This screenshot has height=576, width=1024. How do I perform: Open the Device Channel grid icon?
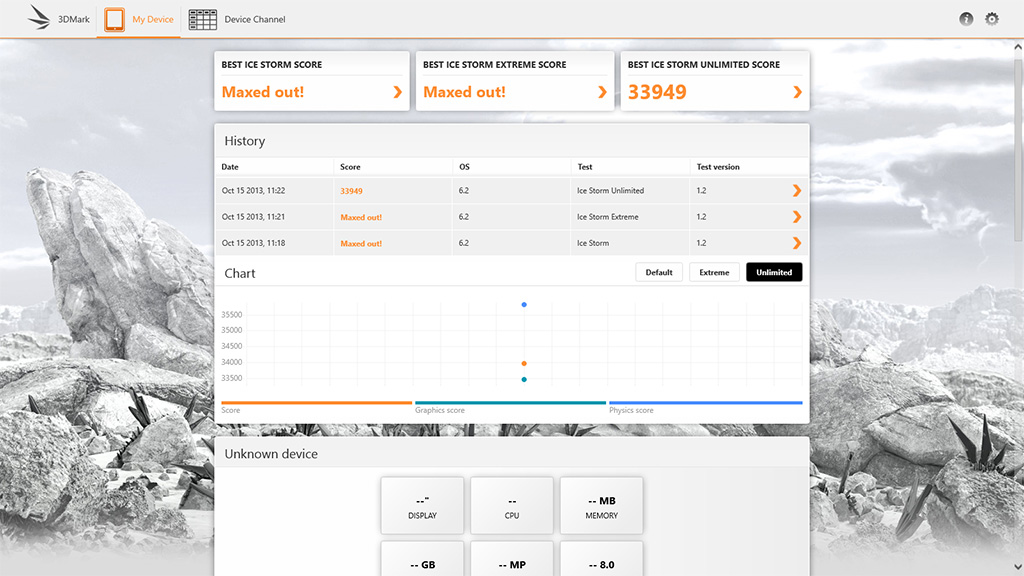tap(202, 20)
